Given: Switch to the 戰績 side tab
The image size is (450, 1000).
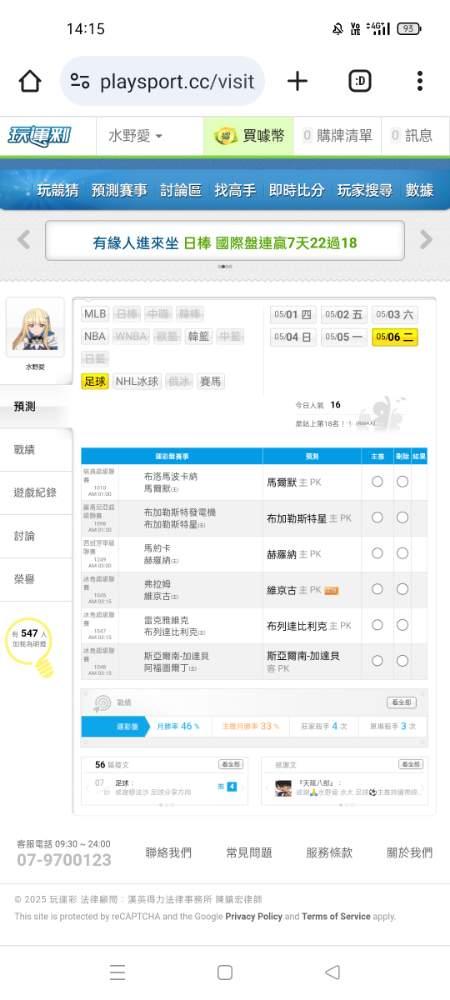Looking at the screenshot, I should (x=24, y=450).
